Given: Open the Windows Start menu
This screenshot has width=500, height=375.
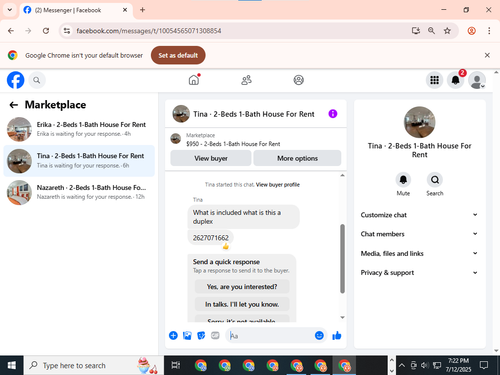Looking at the screenshot, I should click(11, 365).
